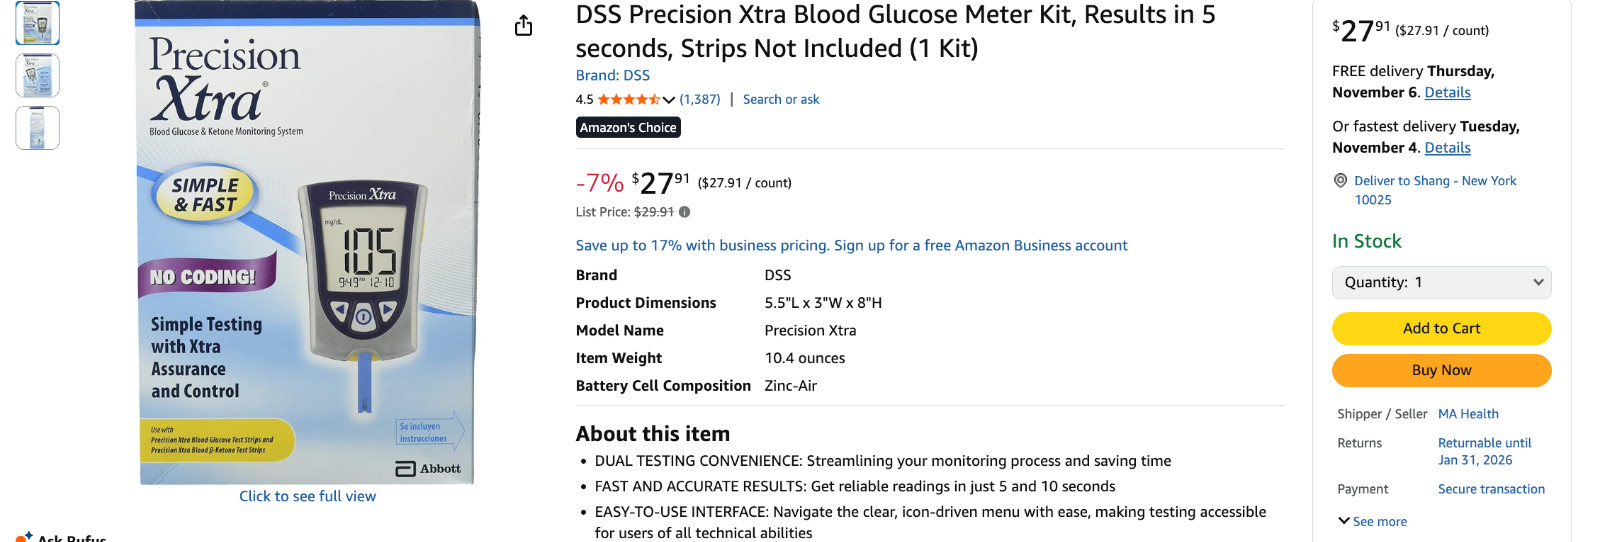Click the Buy Now button
This screenshot has height=542, width=1600.
tap(1441, 370)
